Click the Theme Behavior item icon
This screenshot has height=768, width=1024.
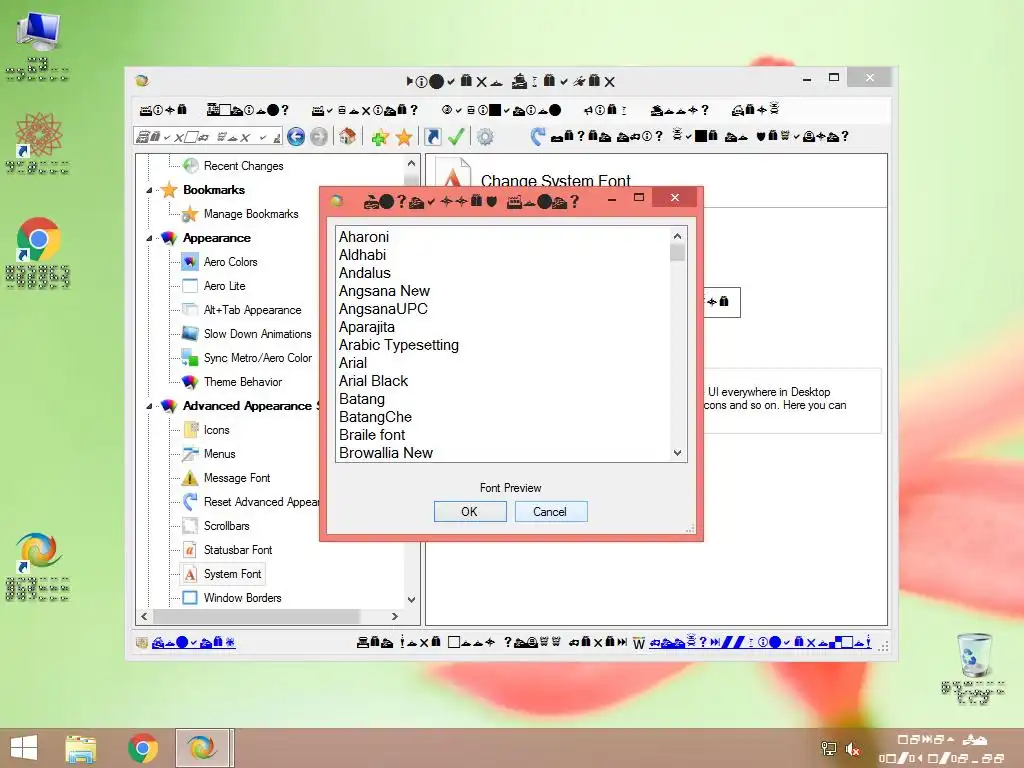[x=190, y=382]
